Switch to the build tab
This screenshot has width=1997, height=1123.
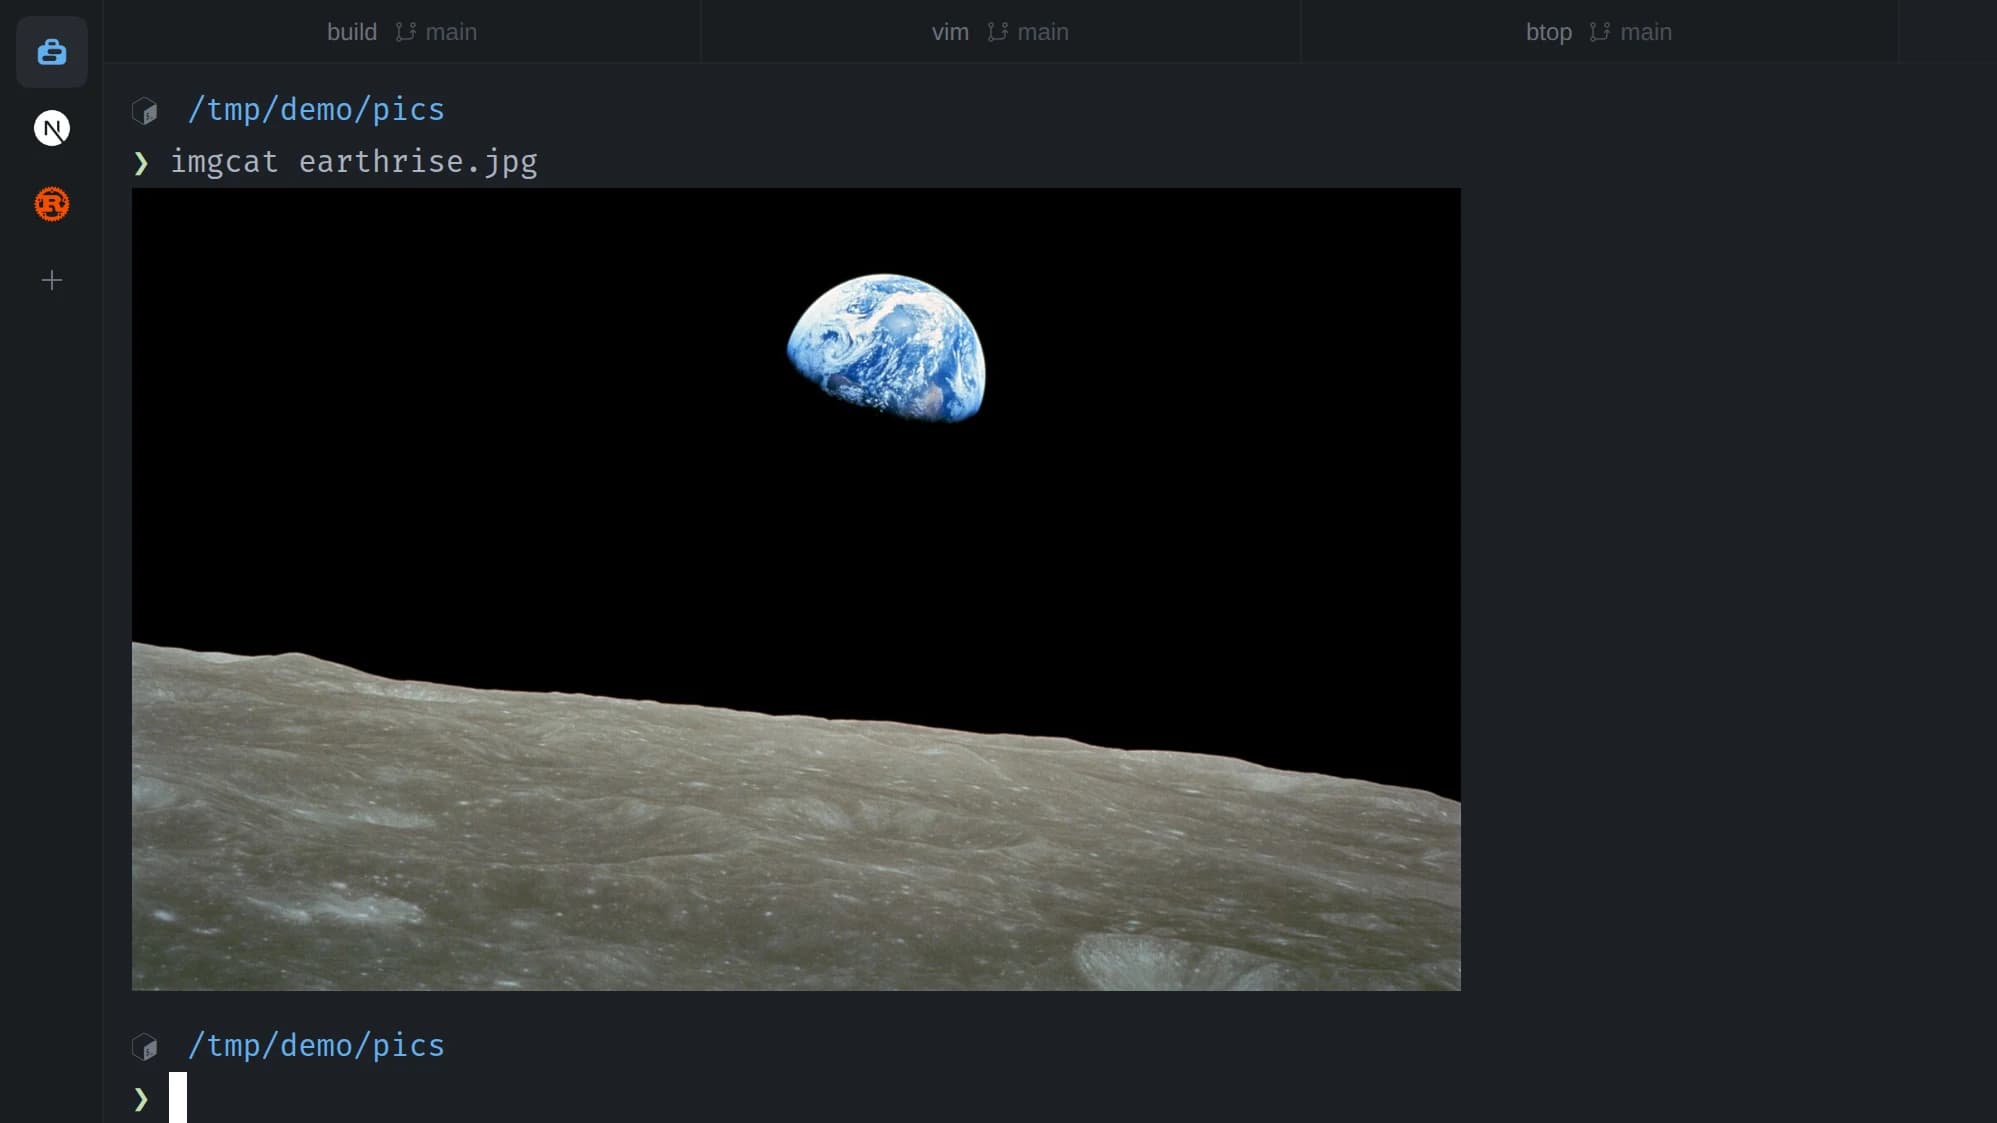(402, 32)
